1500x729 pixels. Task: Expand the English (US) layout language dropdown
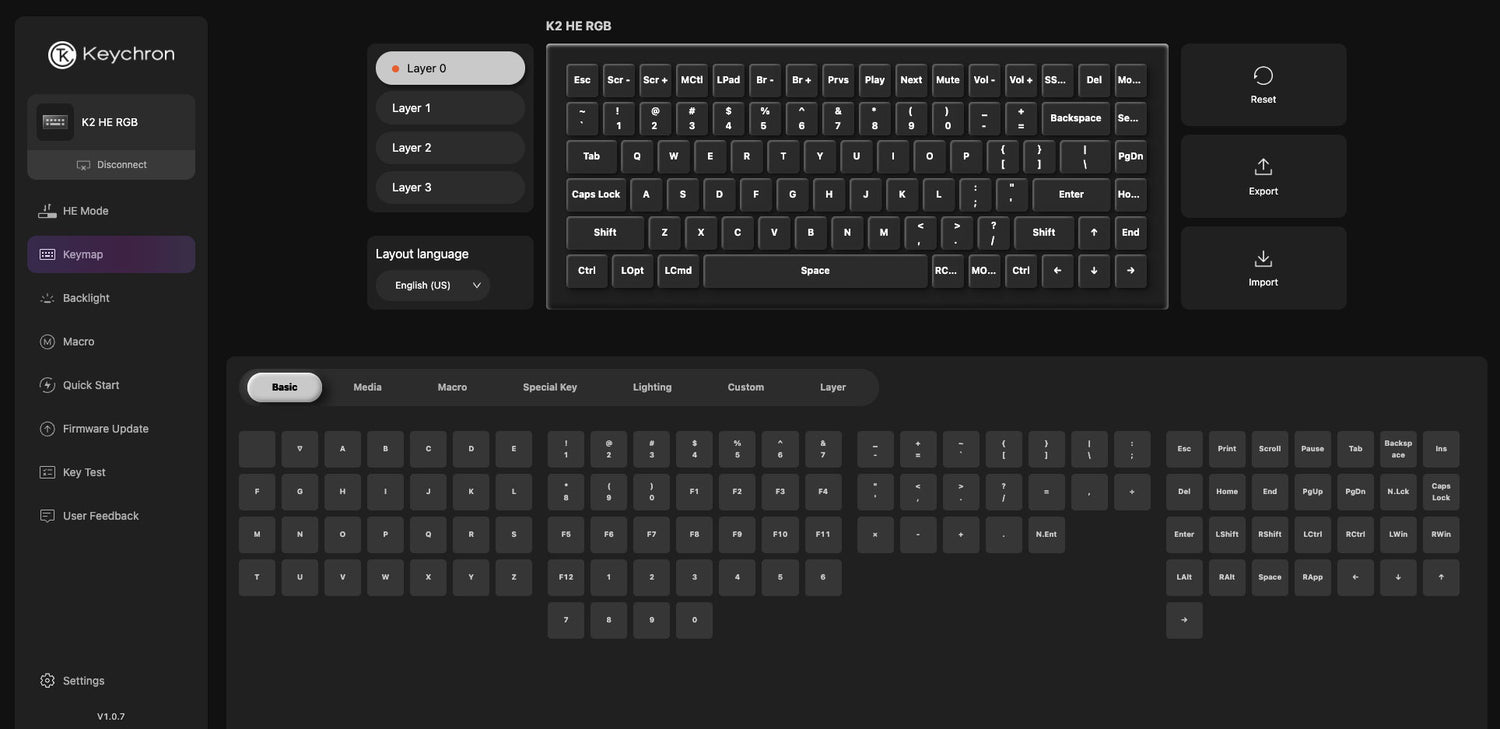click(433, 285)
